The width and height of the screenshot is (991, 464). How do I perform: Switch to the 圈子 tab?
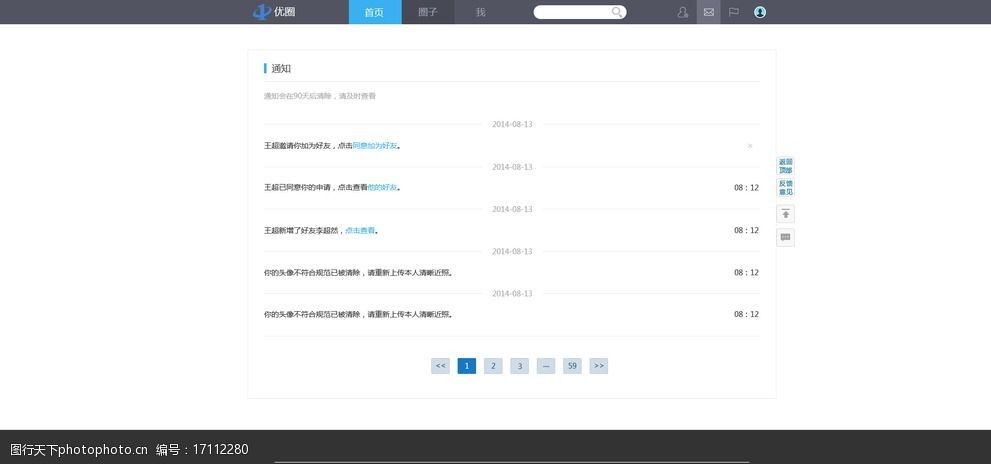tap(428, 12)
